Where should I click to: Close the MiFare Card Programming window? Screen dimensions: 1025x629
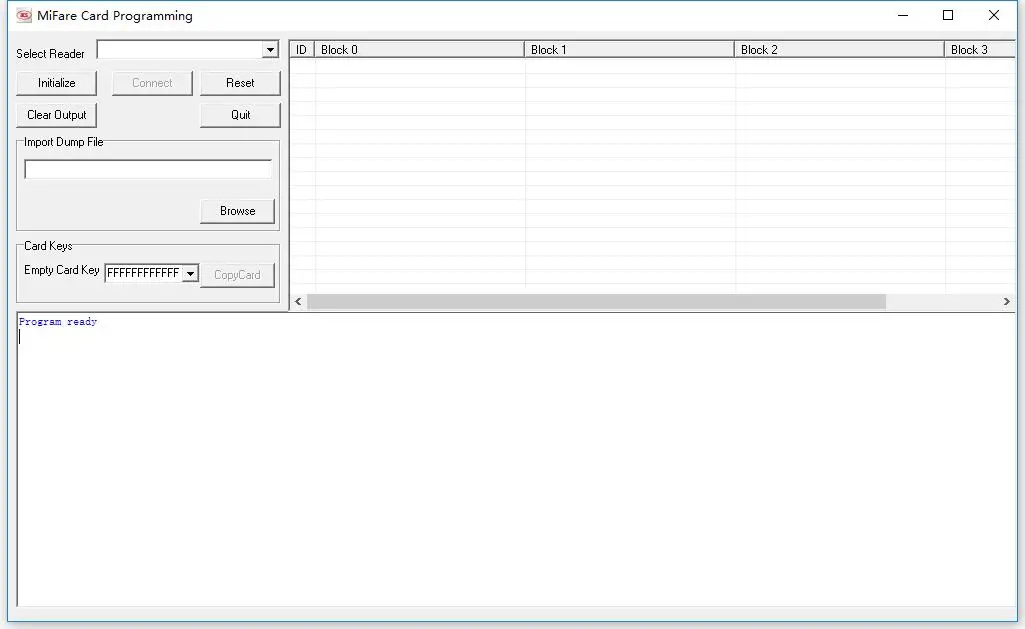[994, 15]
